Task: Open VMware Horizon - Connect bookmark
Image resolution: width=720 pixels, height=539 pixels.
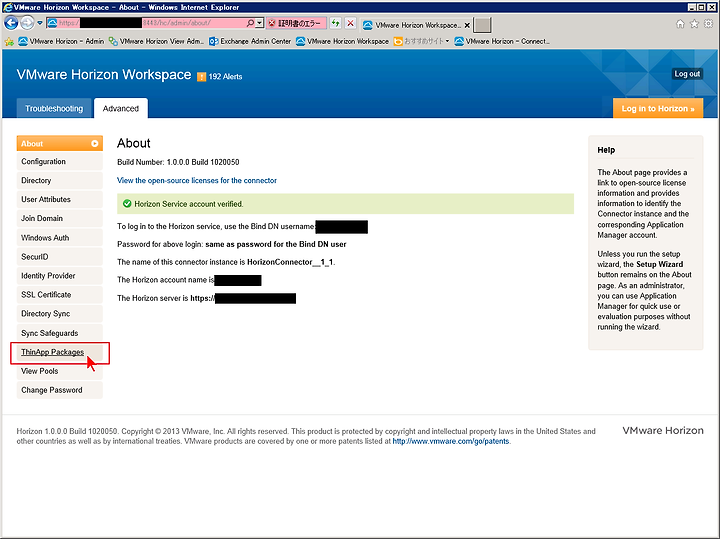Action: pyautogui.click(x=502, y=41)
